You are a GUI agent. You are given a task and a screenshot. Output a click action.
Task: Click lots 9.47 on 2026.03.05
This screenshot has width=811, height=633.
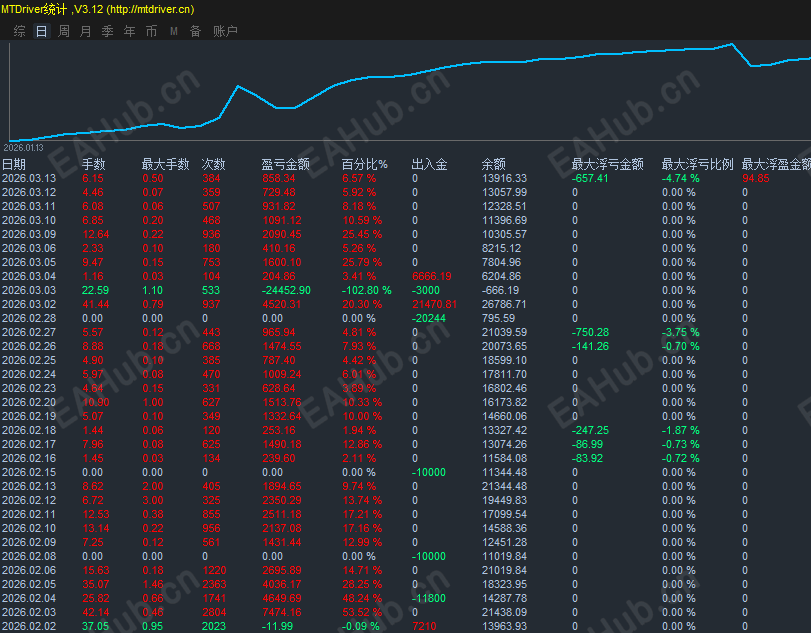93,262
